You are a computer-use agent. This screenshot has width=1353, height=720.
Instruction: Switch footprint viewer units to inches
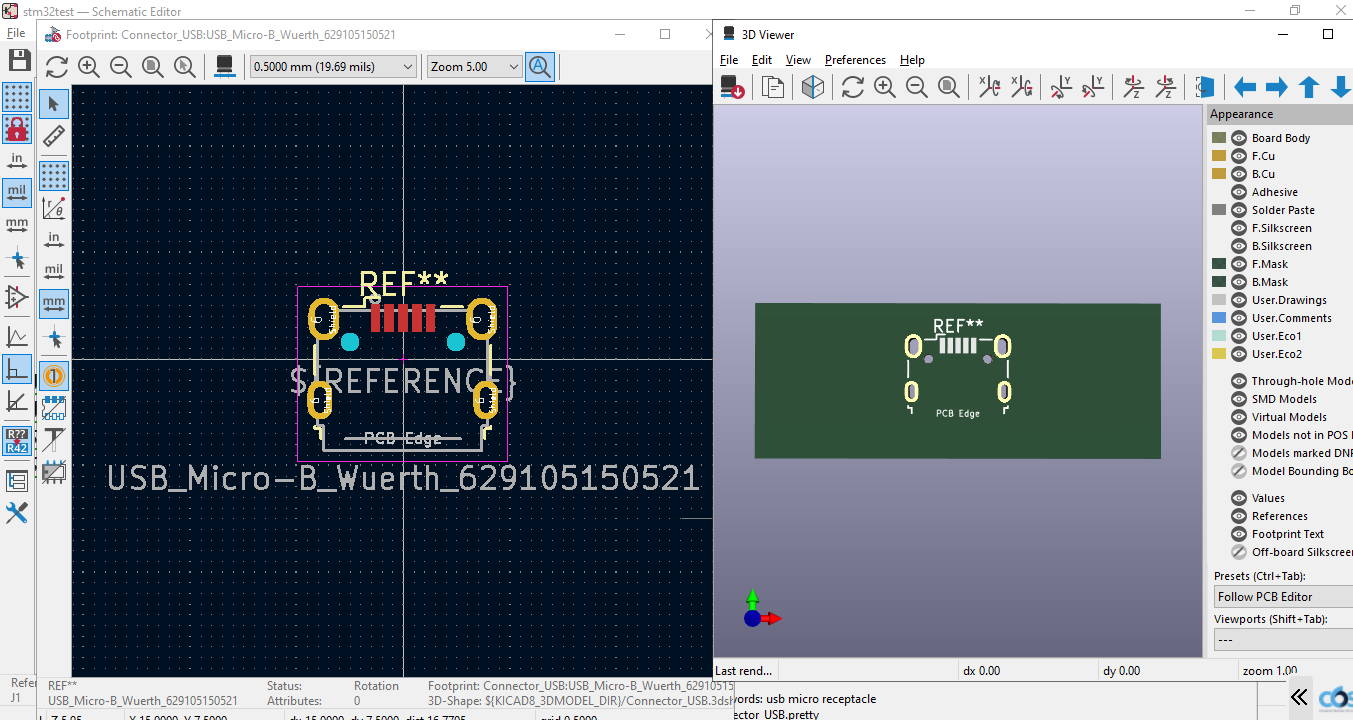(x=54, y=240)
